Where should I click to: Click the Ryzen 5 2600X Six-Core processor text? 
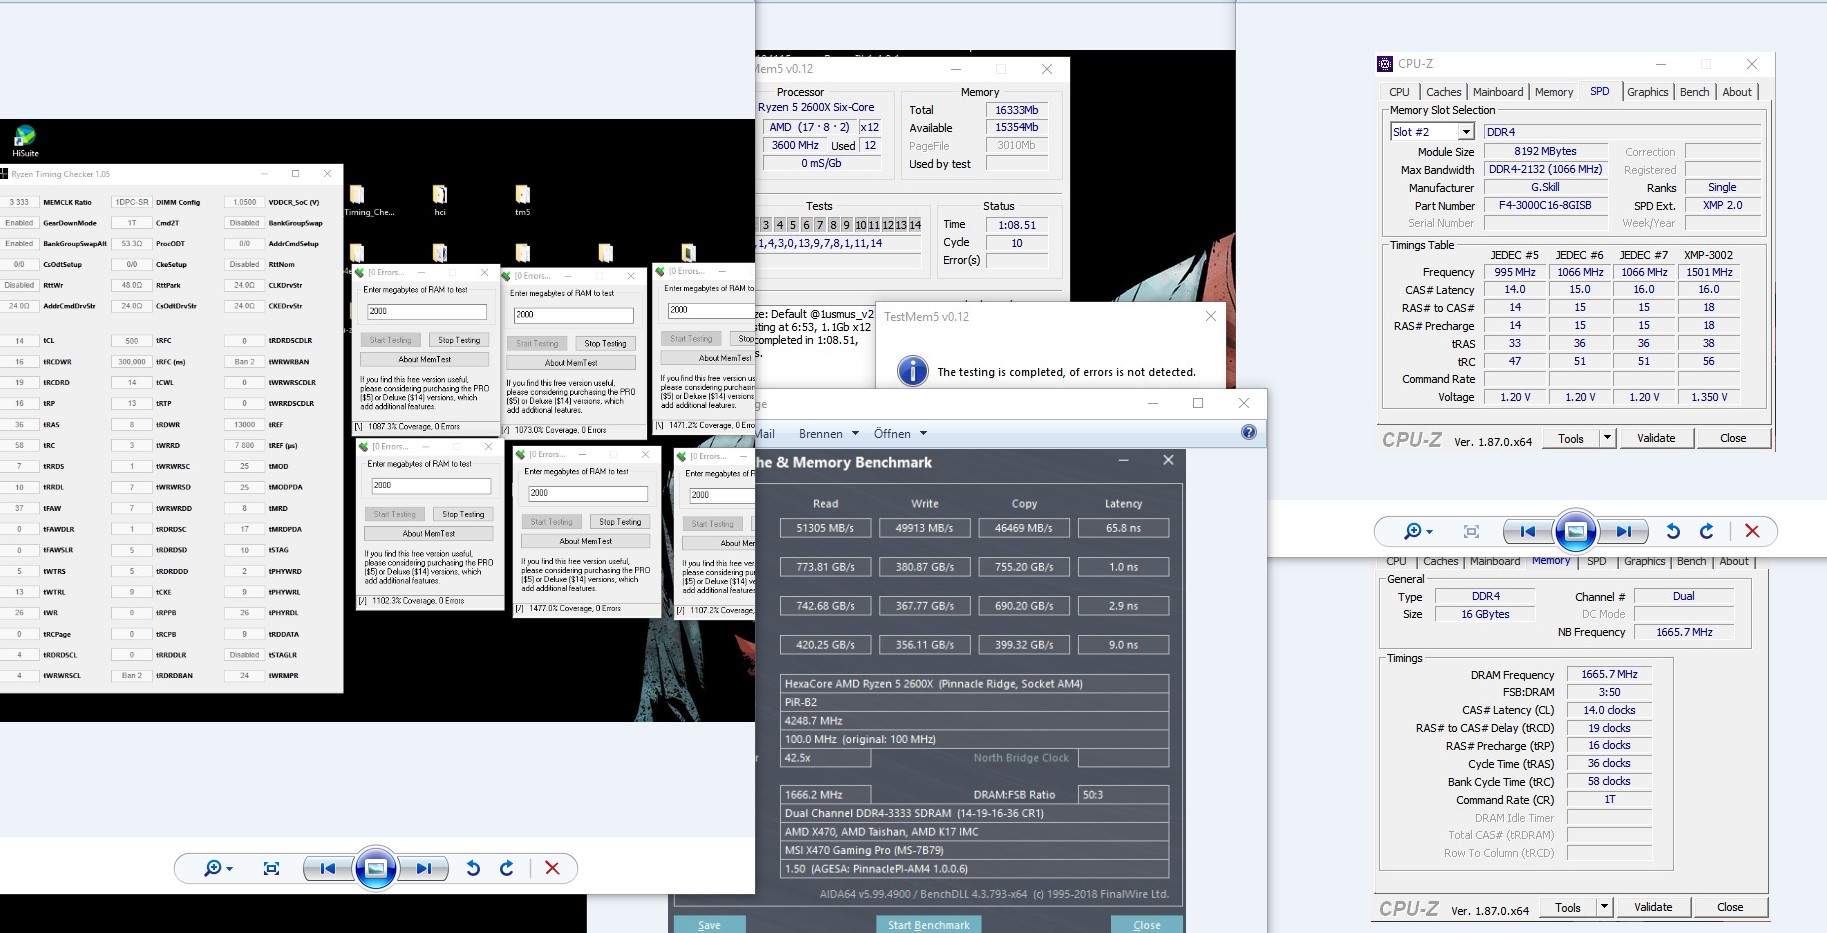[x=816, y=107]
